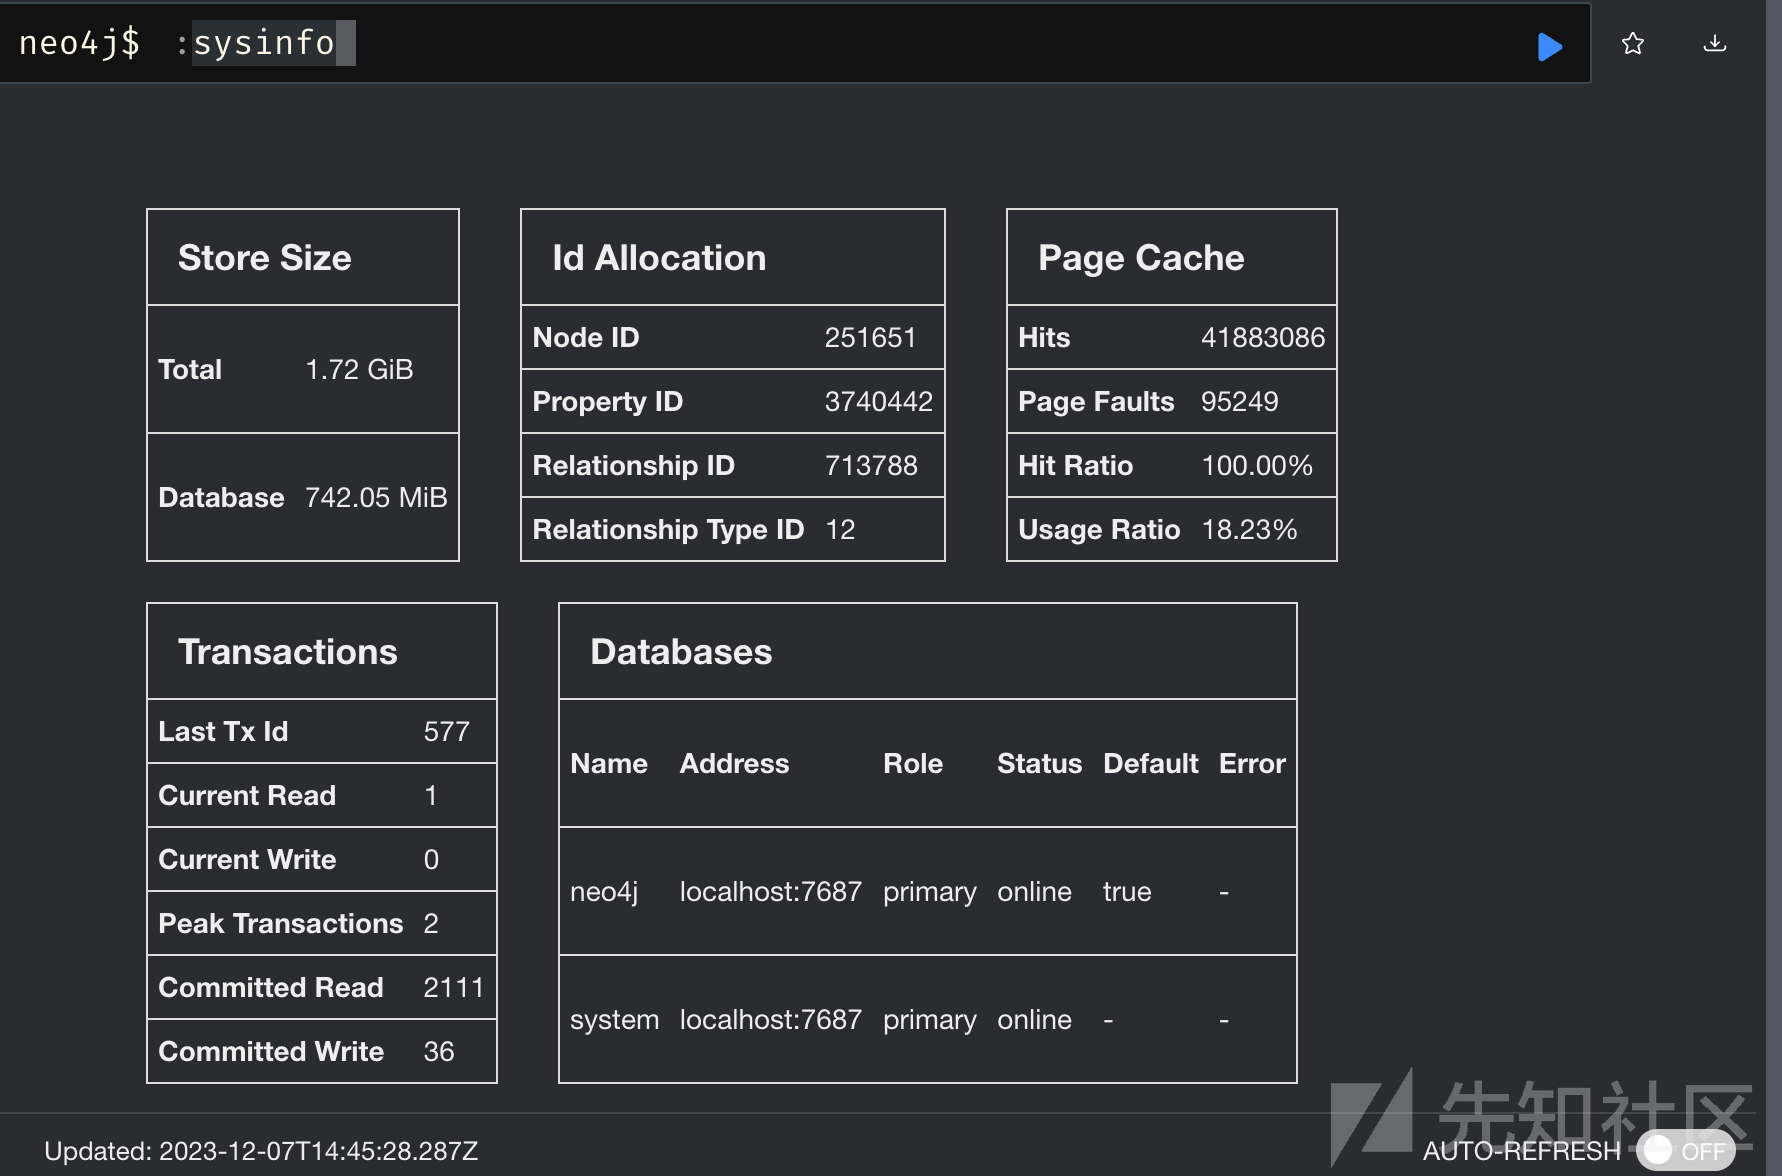This screenshot has width=1782, height=1176.
Task: Click the Status column header
Action: (1039, 764)
